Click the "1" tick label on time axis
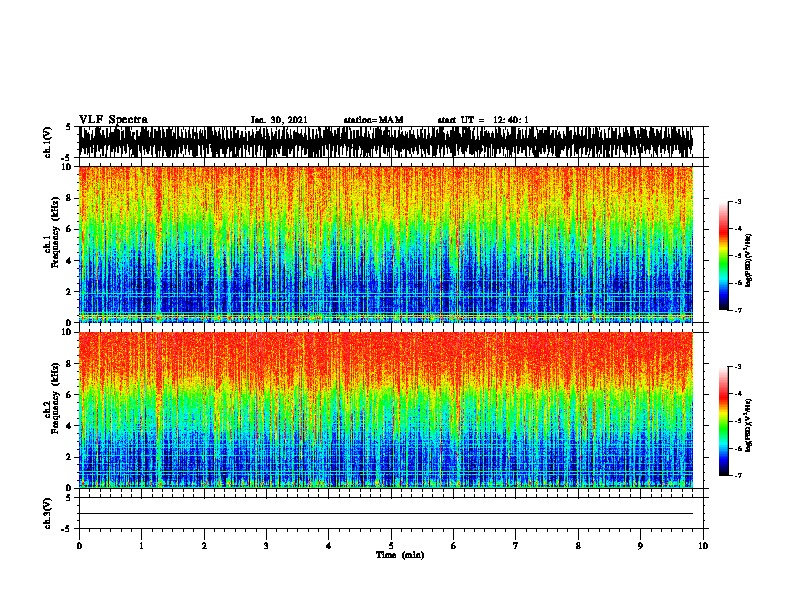Image resolution: width=792 pixels, height=612 pixels. pyautogui.click(x=141, y=546)
